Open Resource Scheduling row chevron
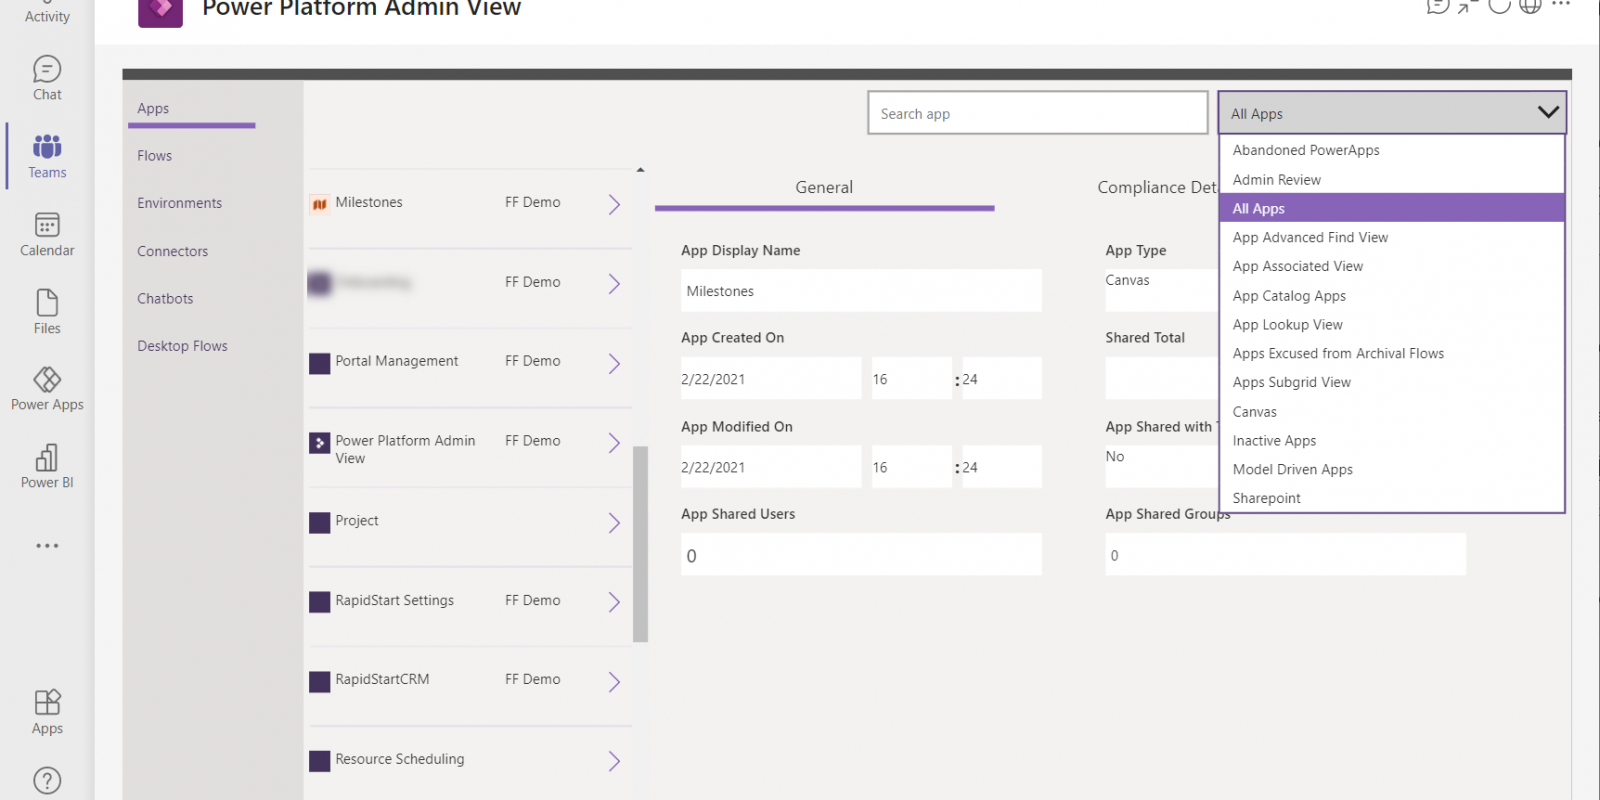Viewport: 1600px width, 800px height. [x=614, y=761]
